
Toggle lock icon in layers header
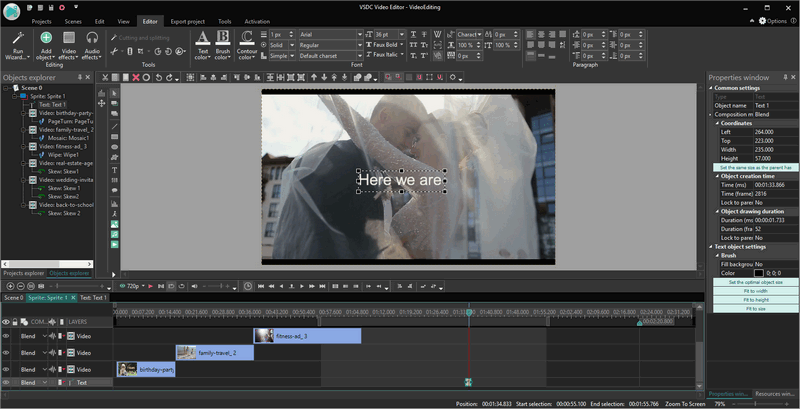click(15, 322)
